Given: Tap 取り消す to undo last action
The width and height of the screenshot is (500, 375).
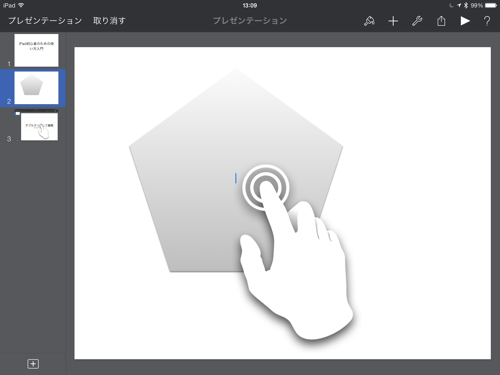Looking at the screenshot, I should point(109,21).
